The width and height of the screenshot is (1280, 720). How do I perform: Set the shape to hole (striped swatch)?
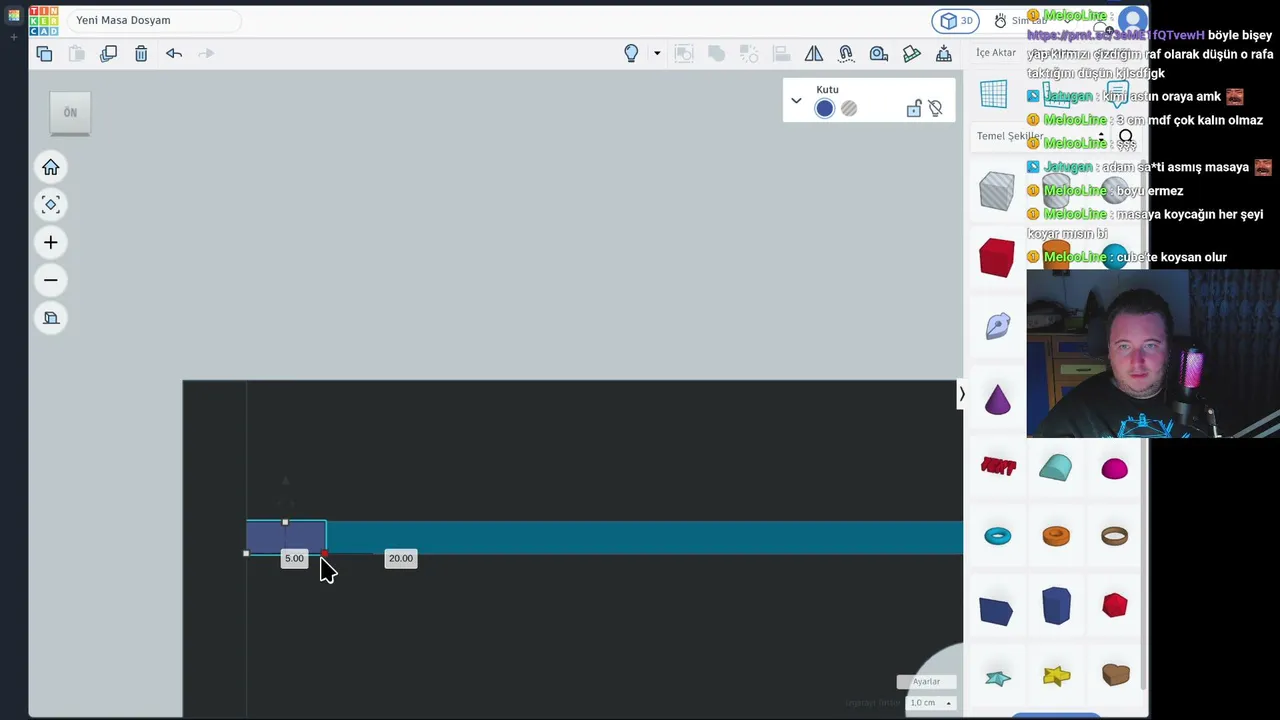pyautogui.click(x=849, y=109)
